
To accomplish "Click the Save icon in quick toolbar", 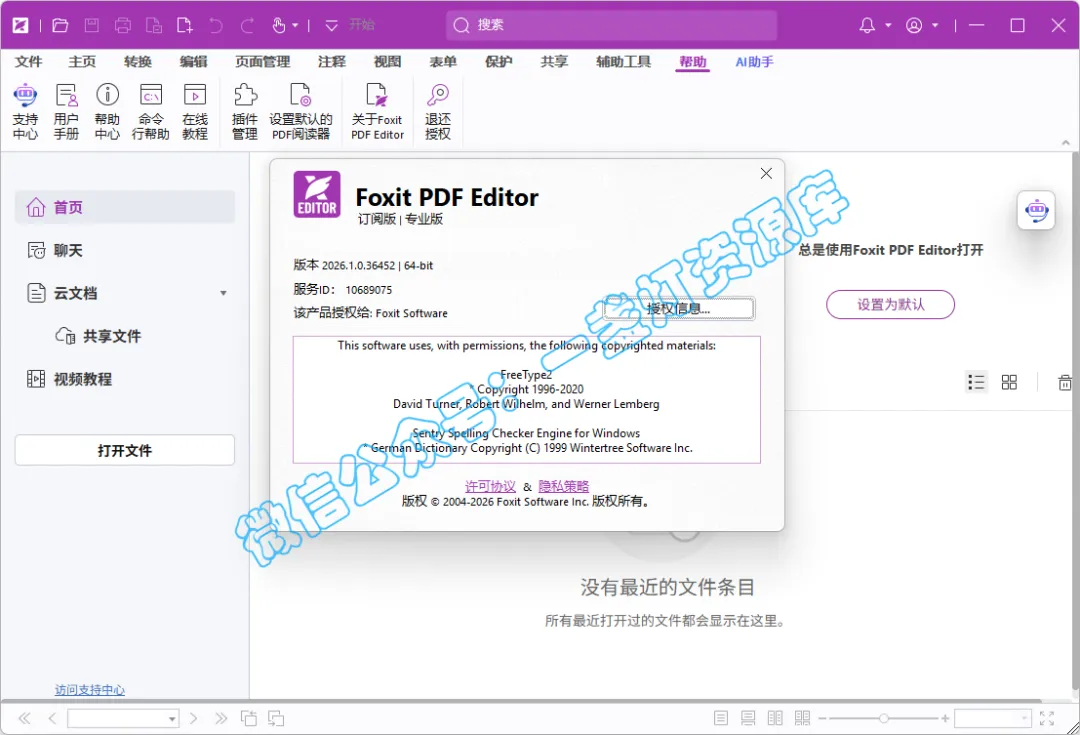I will click(x=92, y=25).
